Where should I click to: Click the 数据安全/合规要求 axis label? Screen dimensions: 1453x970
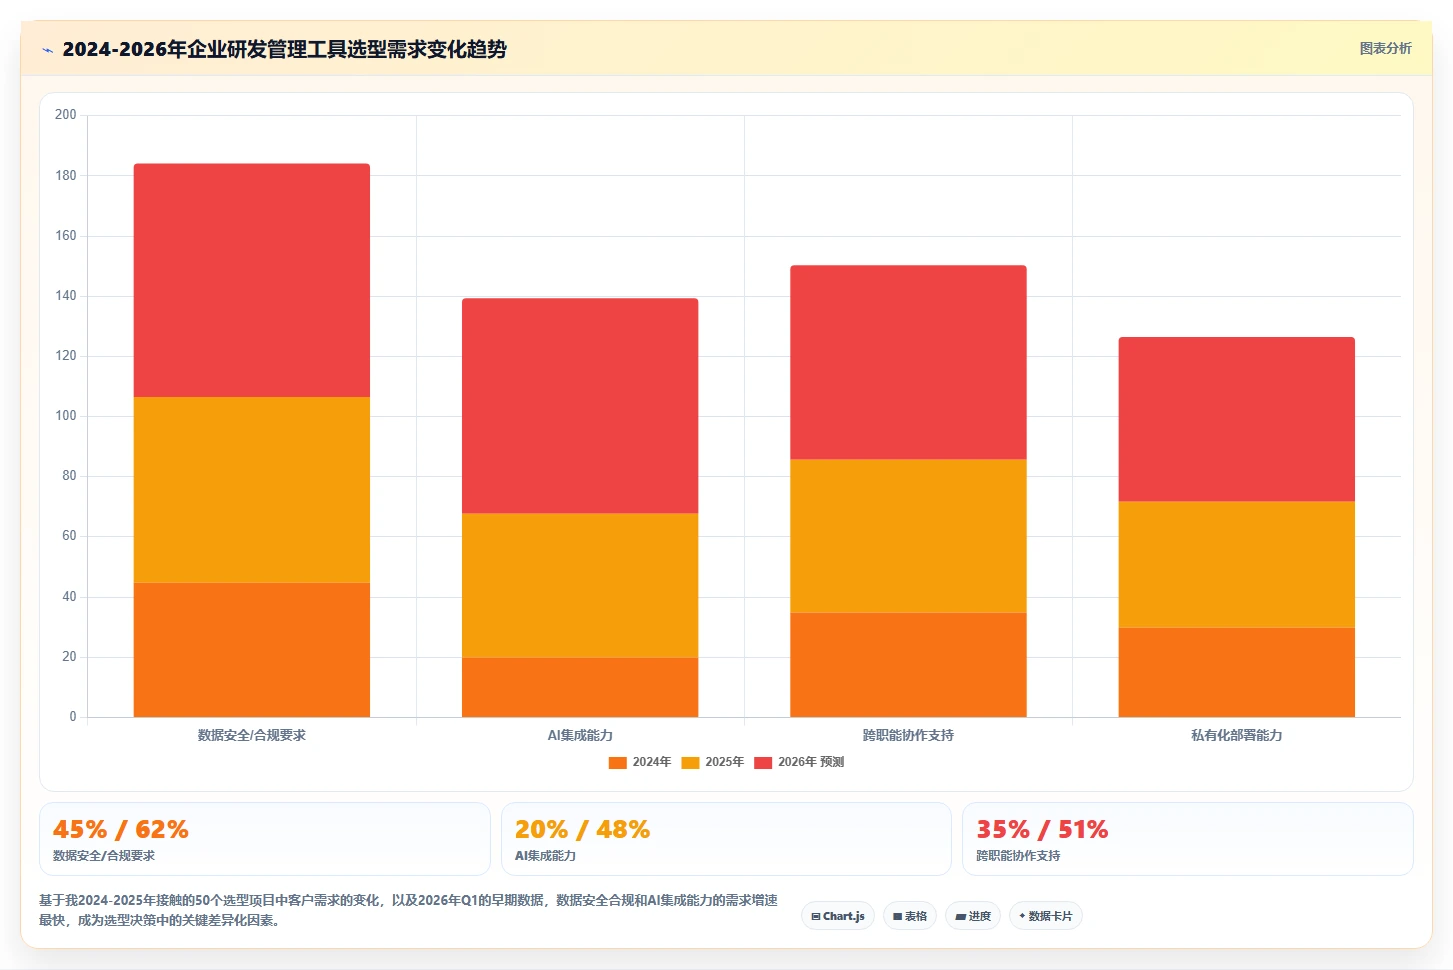click(x=252, y=735)
